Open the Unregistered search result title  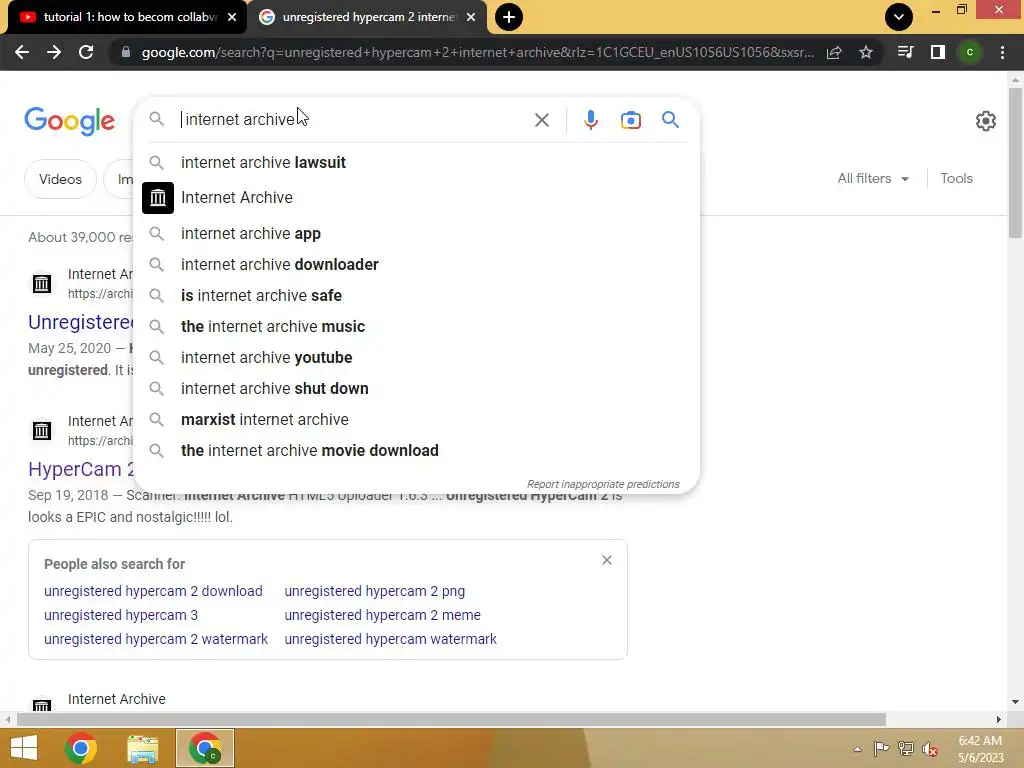(81, 322)
